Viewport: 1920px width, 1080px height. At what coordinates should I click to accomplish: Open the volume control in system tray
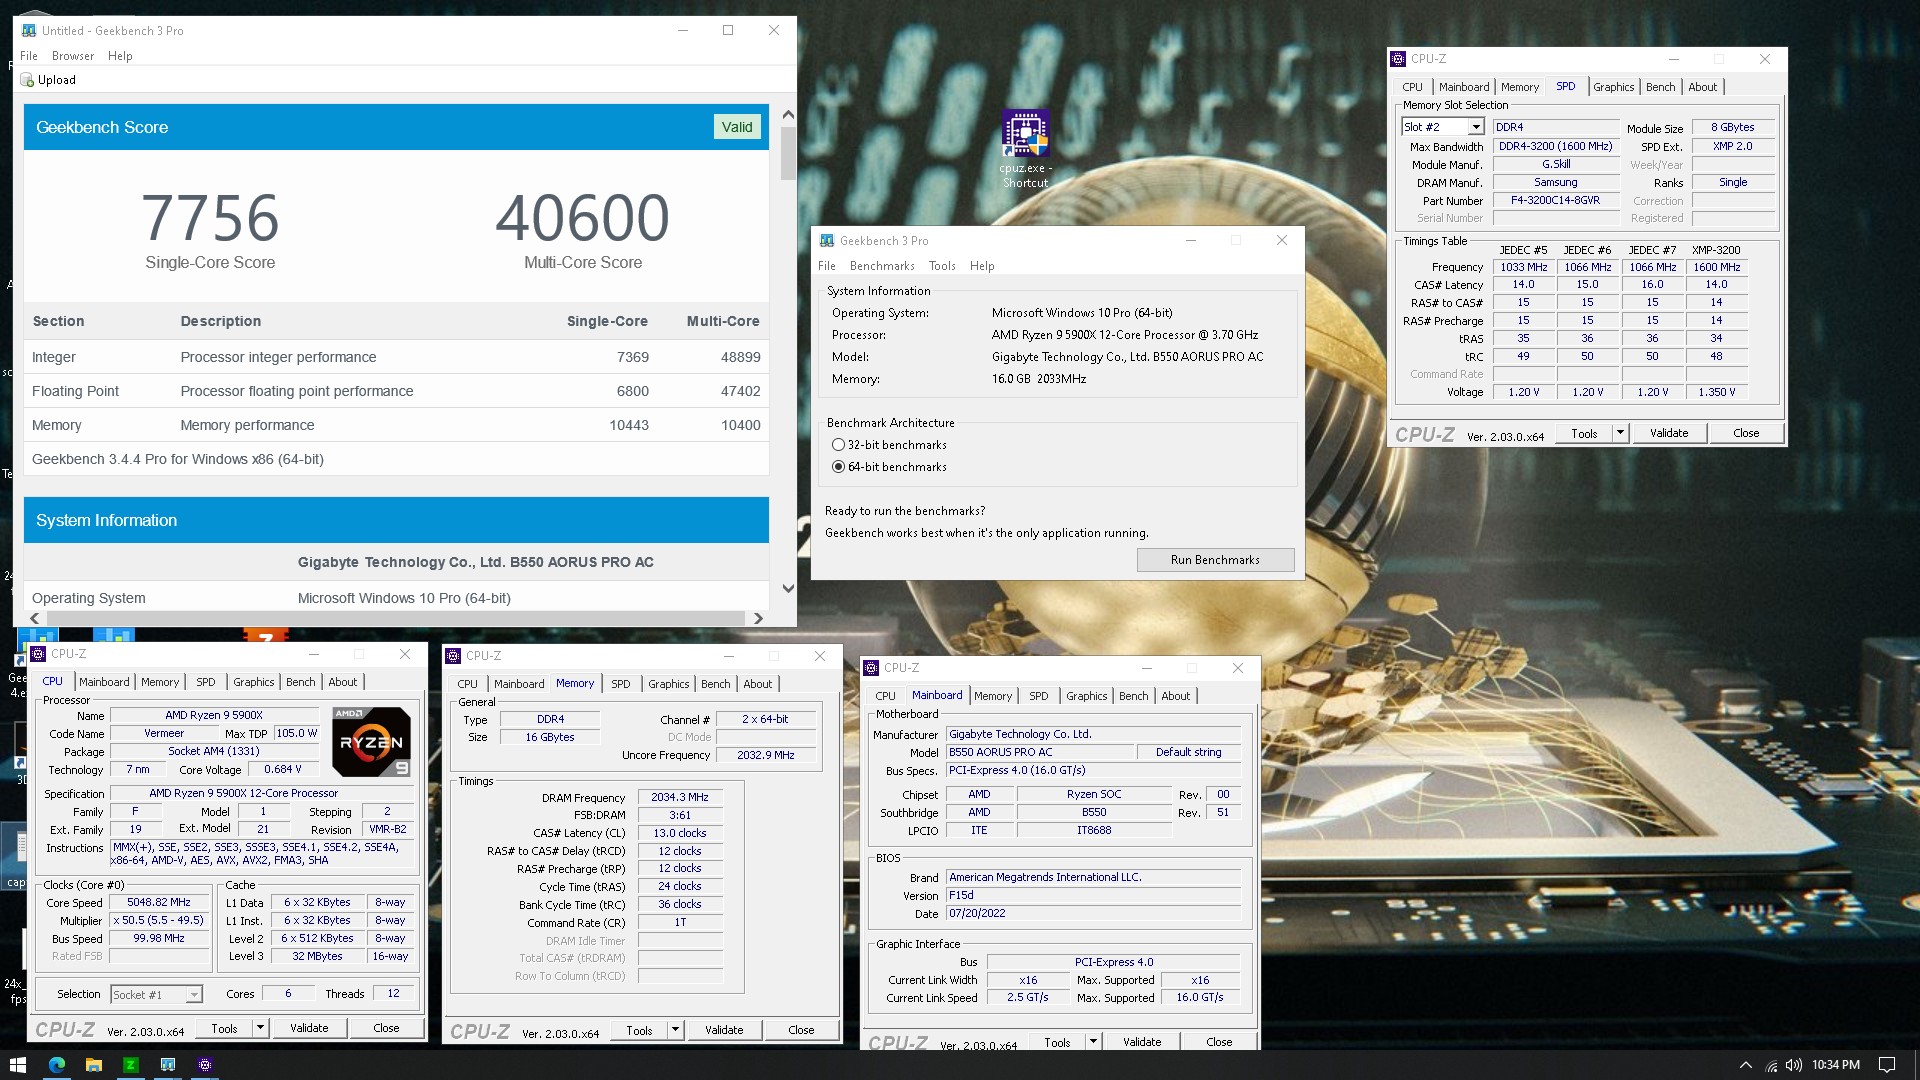click(1793, 1065)
